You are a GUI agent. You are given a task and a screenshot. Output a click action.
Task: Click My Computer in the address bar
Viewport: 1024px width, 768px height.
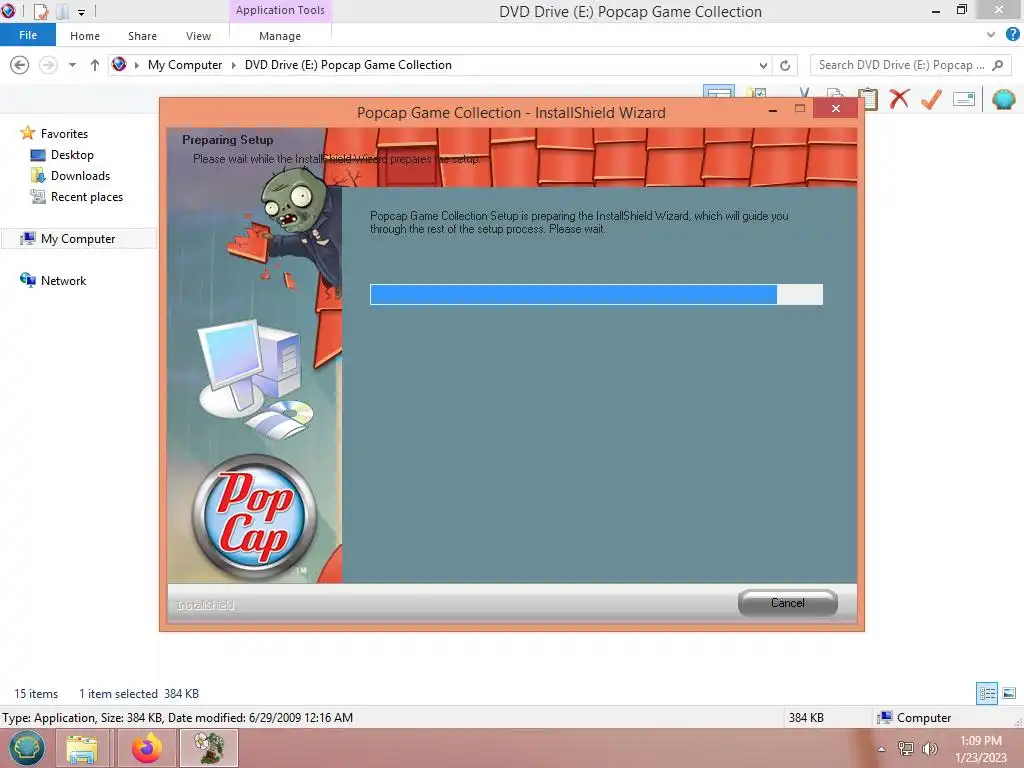click(185, 65)
